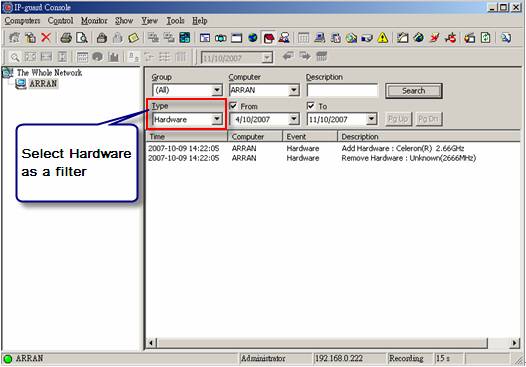Click the green refresh document icon
526x367 pixels.
click(x=485, y=38)
